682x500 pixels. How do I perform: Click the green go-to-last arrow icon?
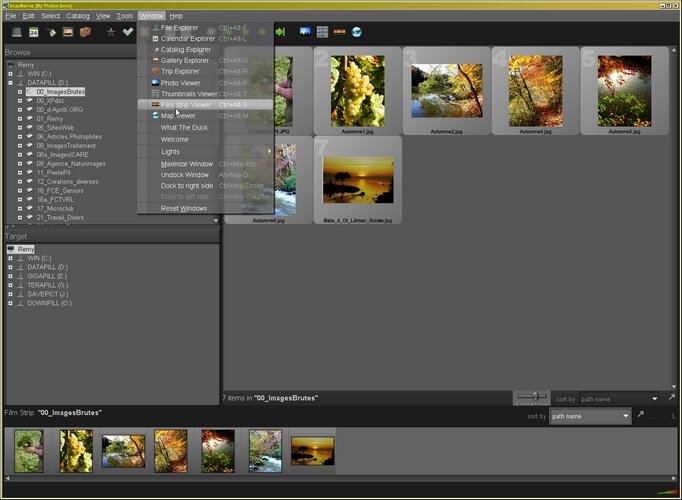(x=281, y=32)
